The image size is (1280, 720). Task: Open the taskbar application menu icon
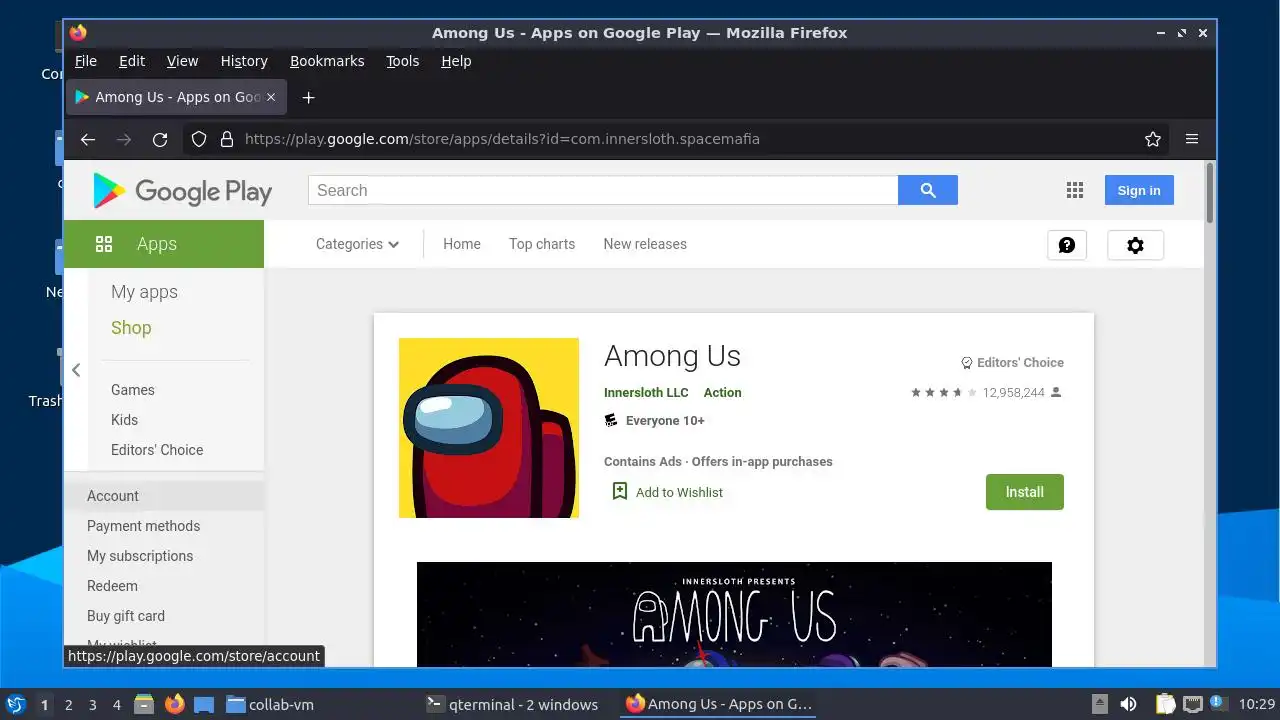(x=15, y=704)
